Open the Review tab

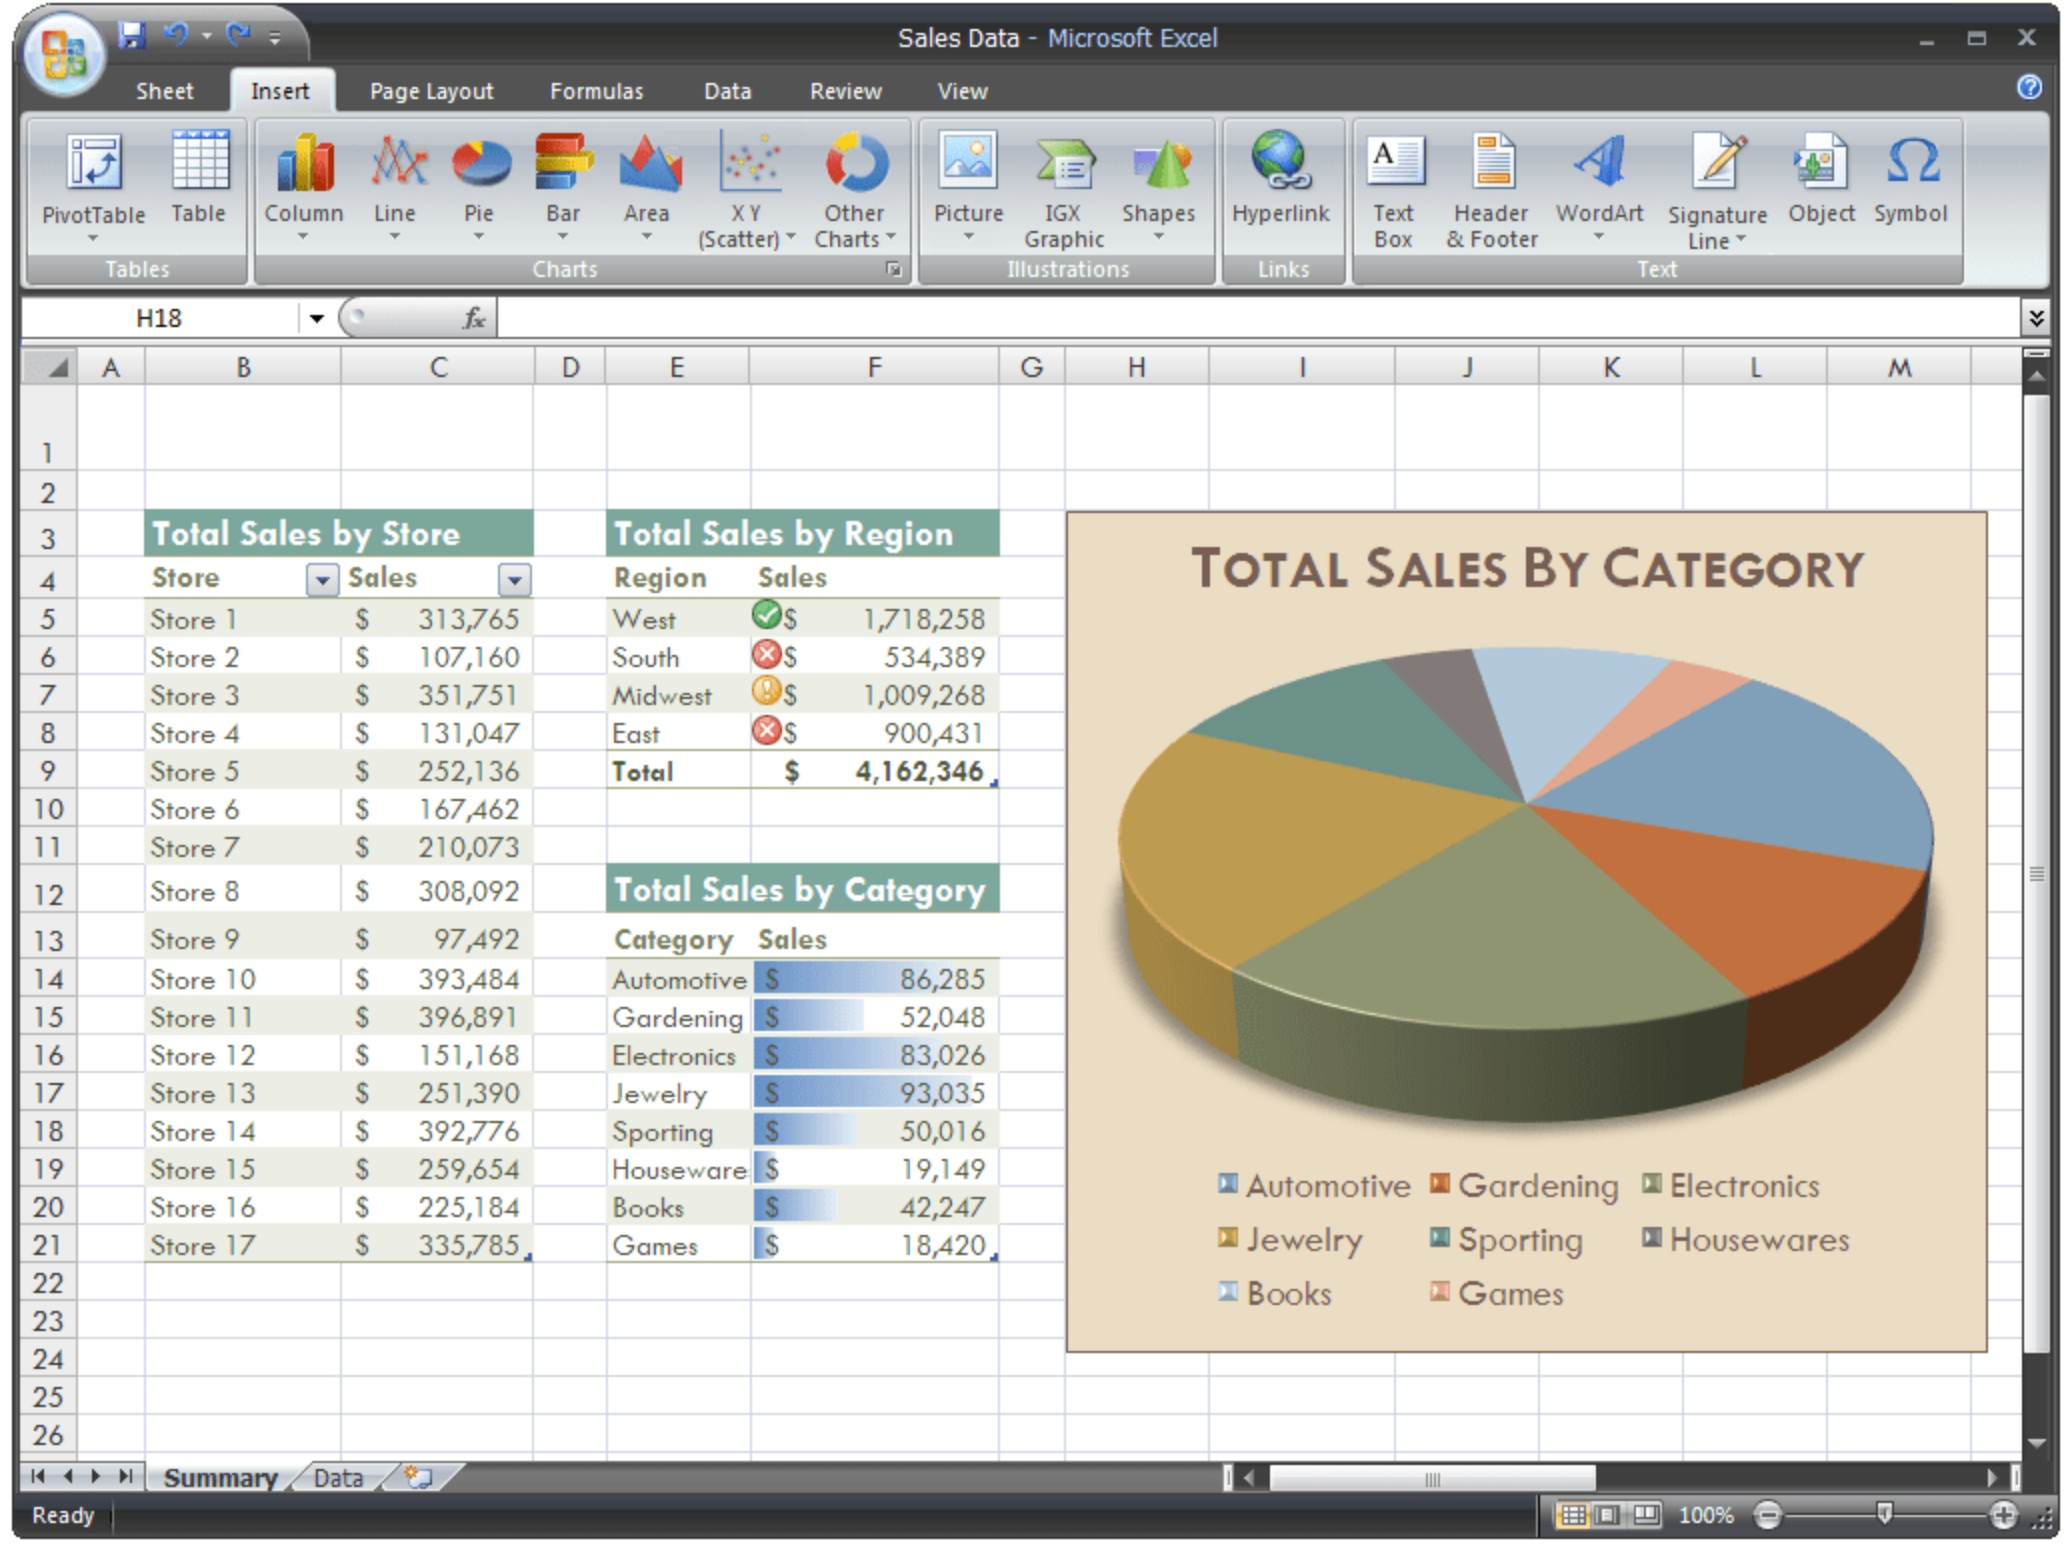[845, 91]
